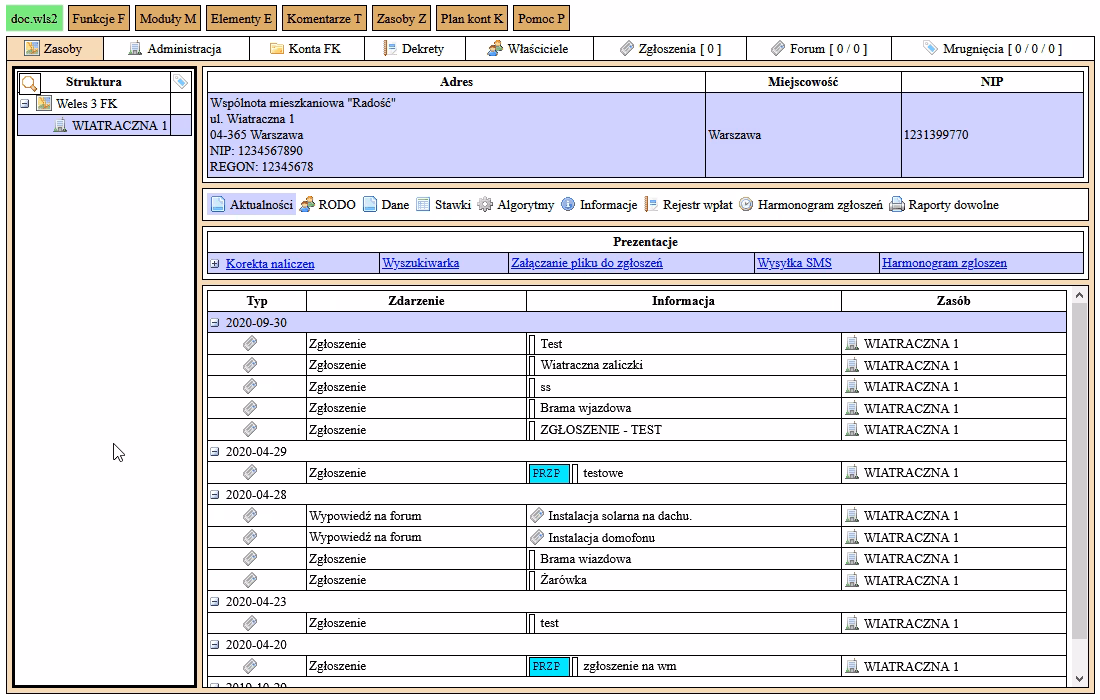Collapse the 2020-09-30 date group

215,323
